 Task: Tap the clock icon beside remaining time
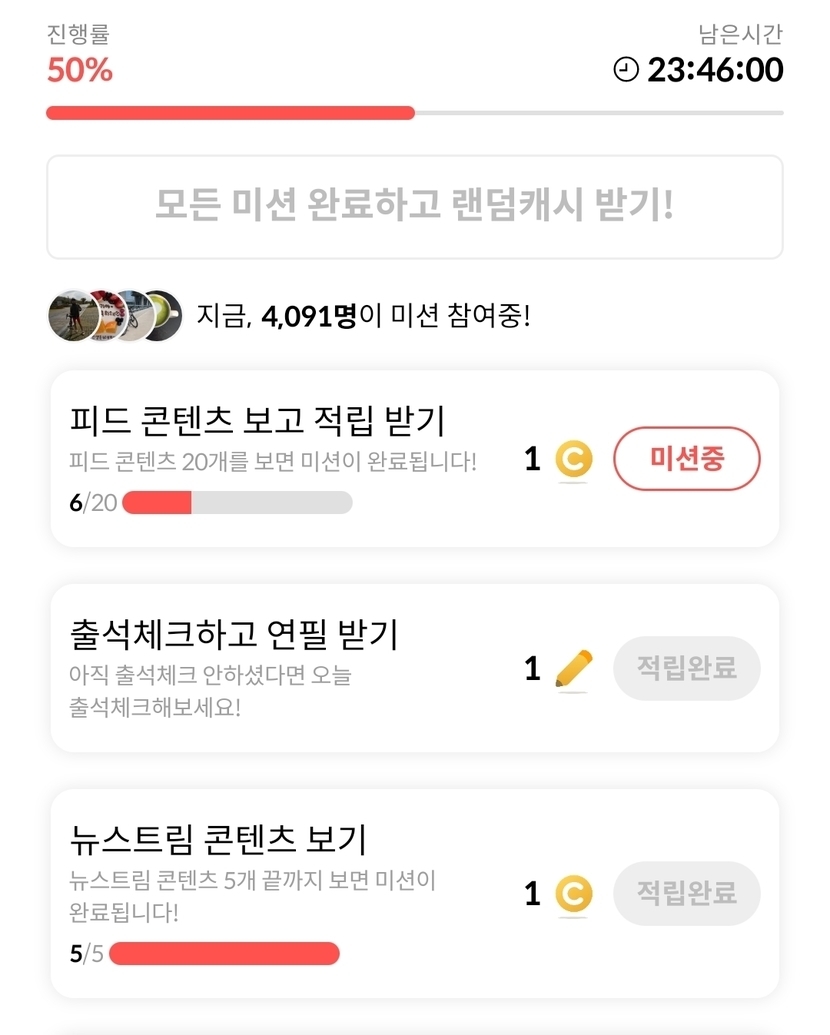(x=626, y=70)
